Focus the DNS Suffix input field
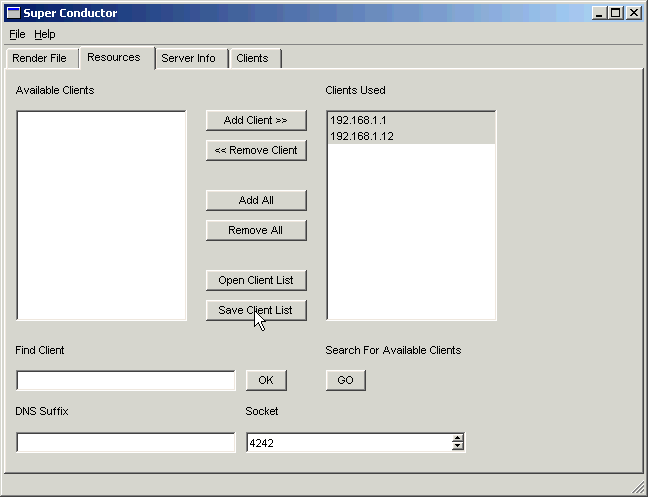This screenshot has height=497, width=648. [126, 442]
